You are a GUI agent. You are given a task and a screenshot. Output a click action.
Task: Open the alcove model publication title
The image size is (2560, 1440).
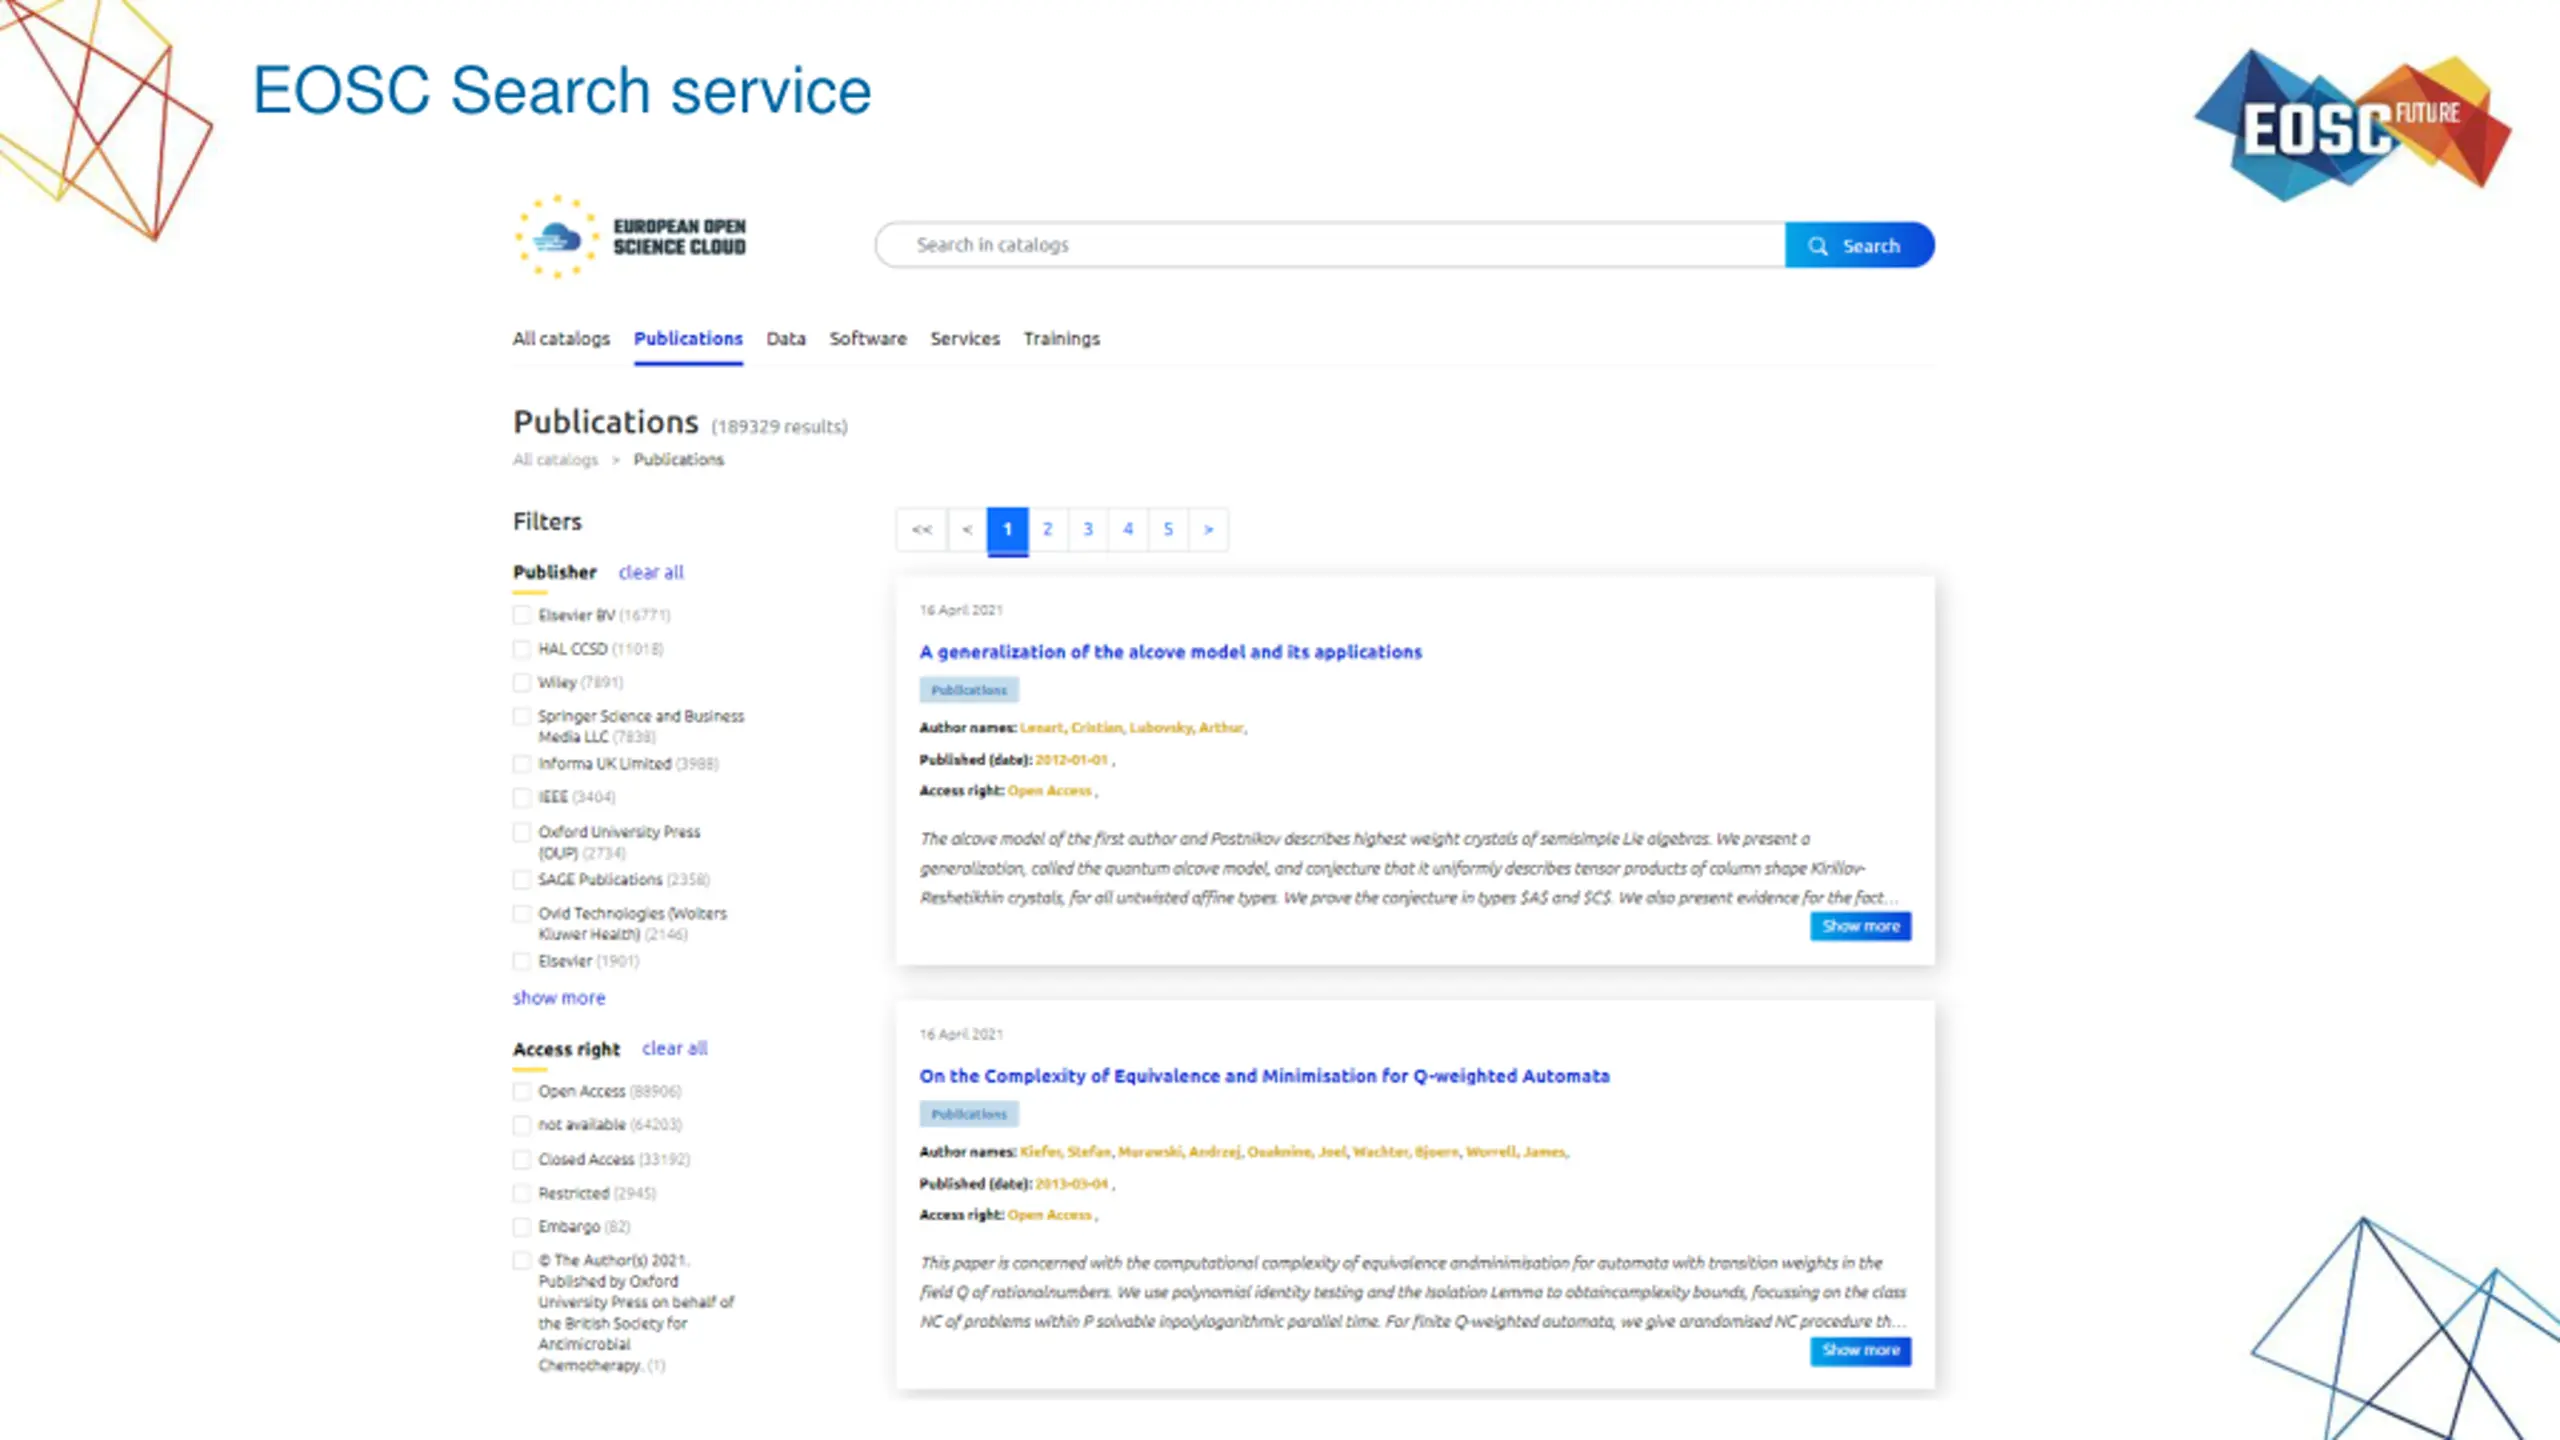tap(1170, 652)
